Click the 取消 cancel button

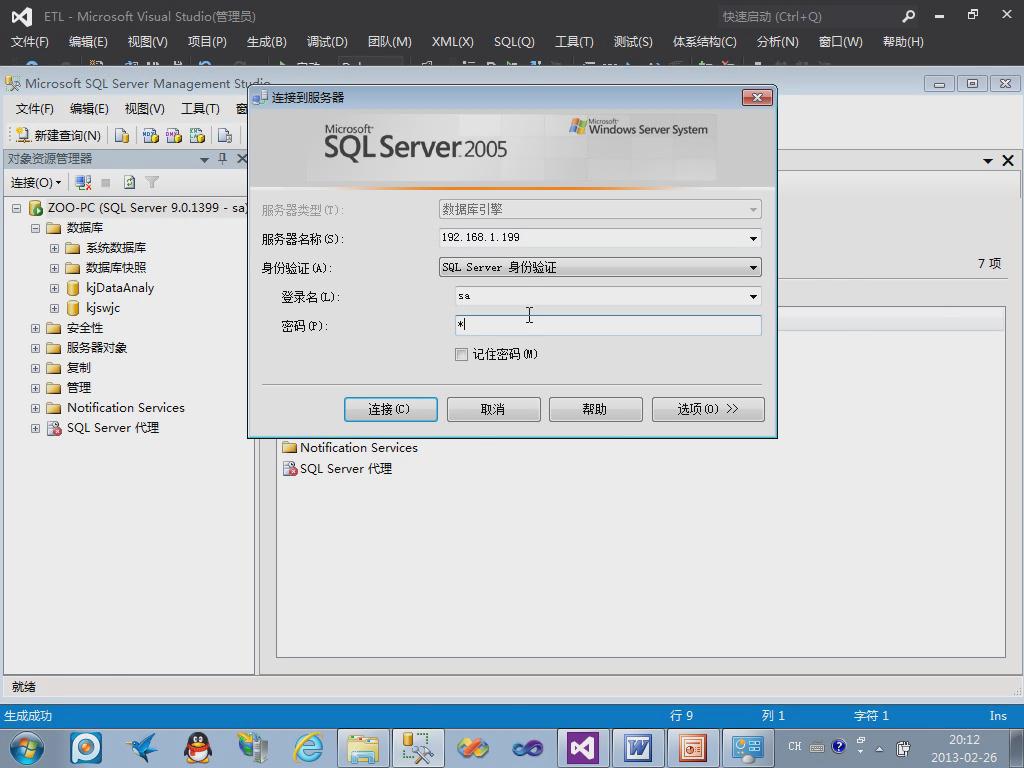tap(493, 409)
